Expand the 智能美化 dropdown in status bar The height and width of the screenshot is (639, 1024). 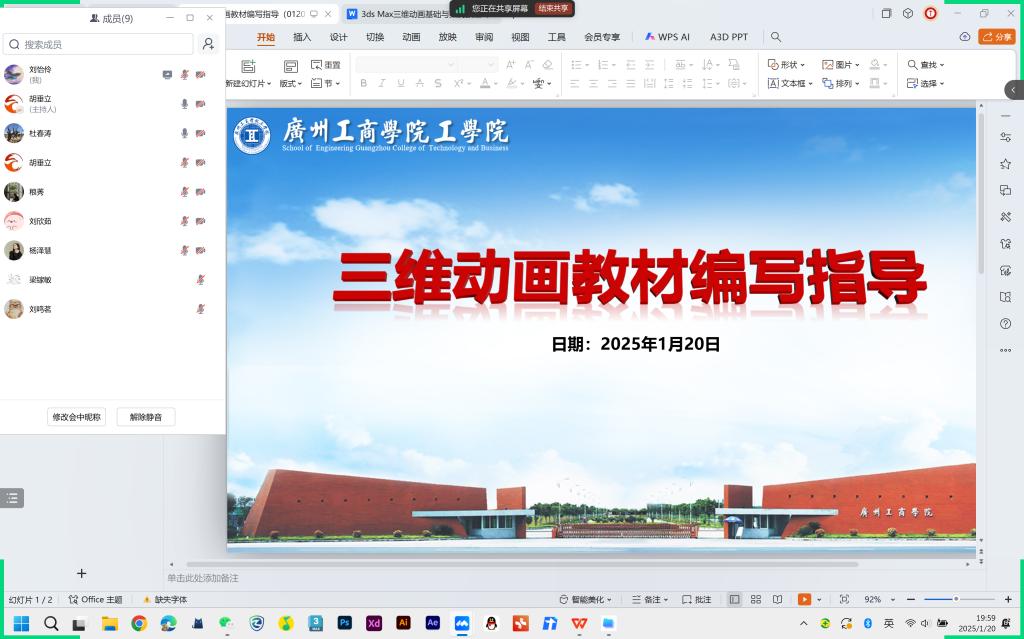[x=585, y=599]
